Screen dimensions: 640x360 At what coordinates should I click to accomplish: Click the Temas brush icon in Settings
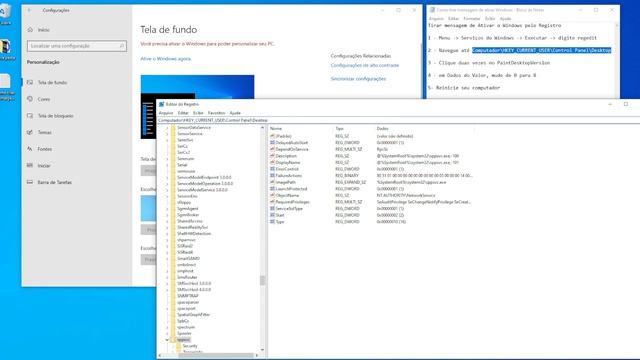[x=30, y=132]
